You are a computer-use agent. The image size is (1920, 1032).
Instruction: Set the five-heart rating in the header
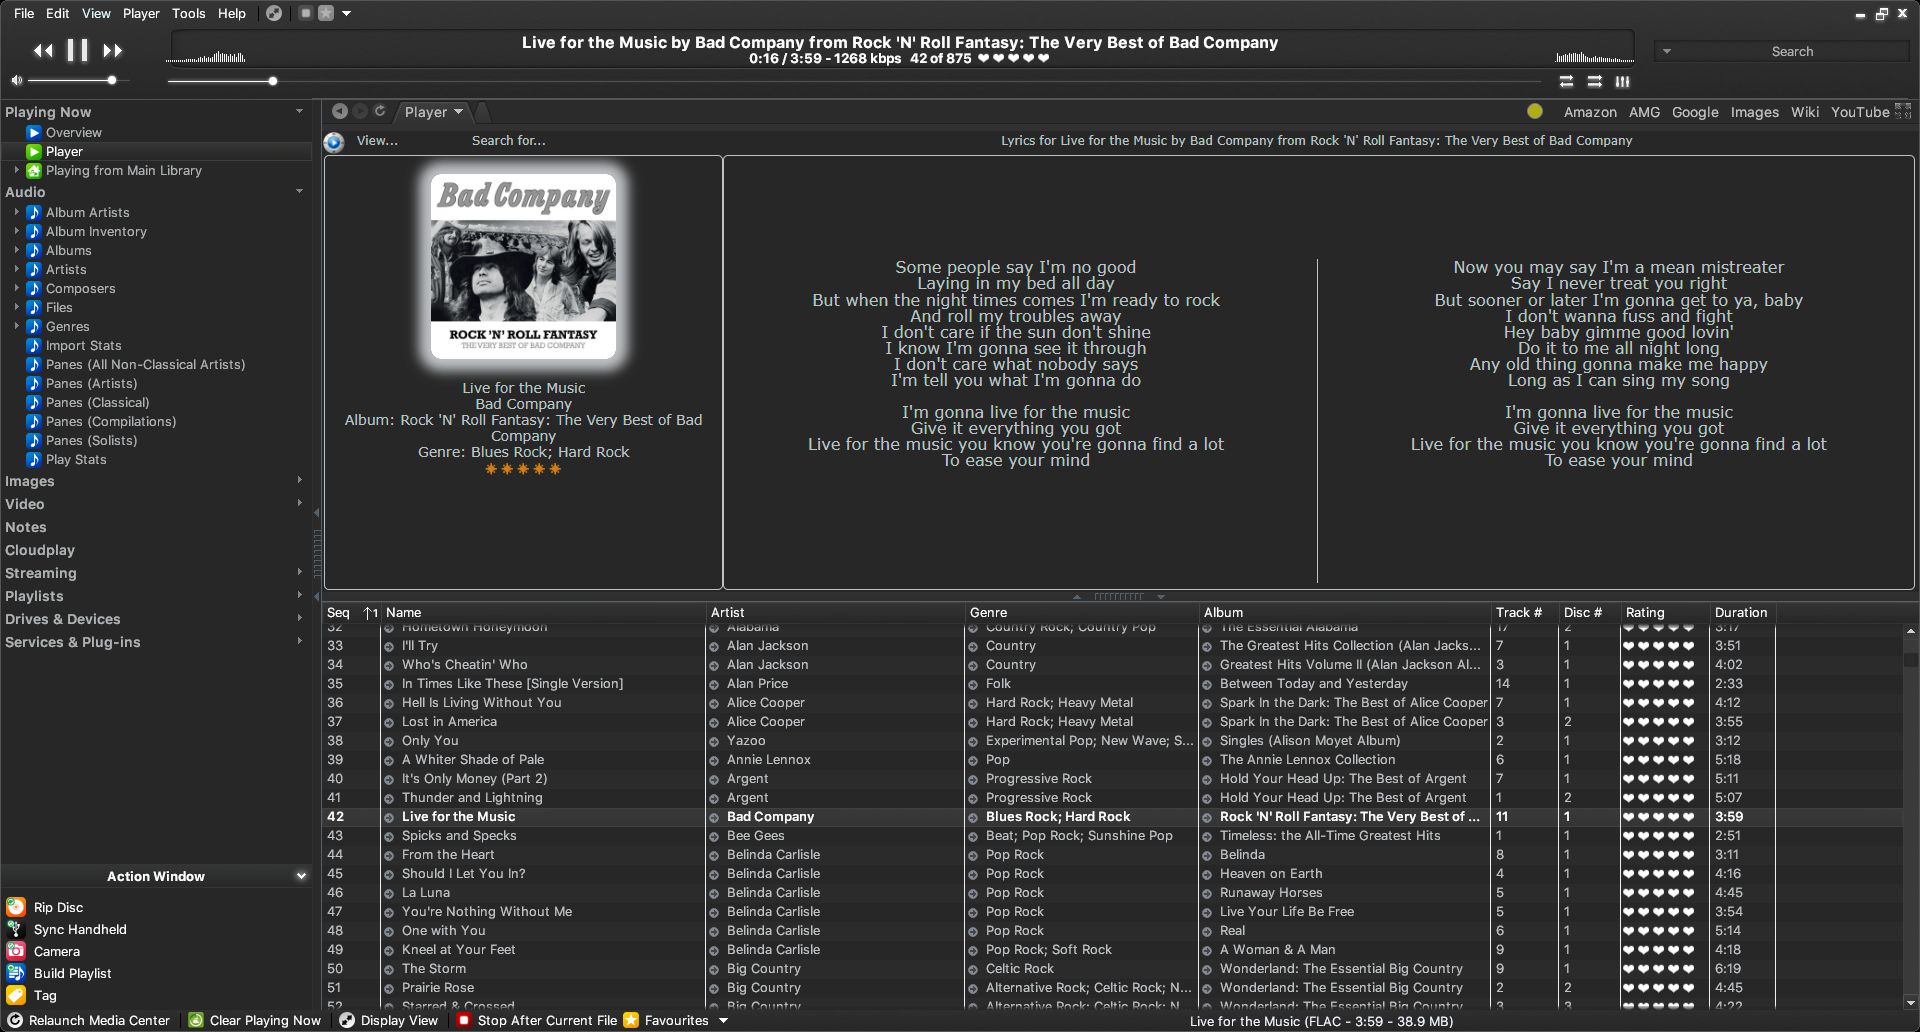point(1013,58)
